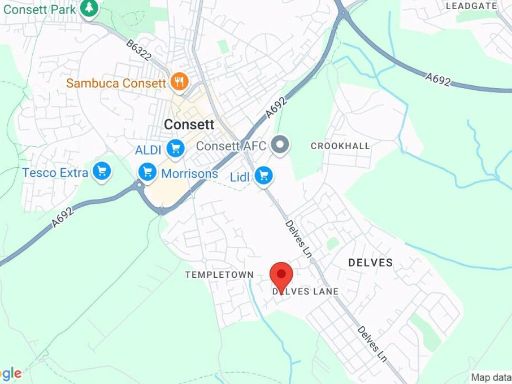Click the ALDI shopping cart icon
The image size is (512, 384).
[x=175, y=149]
